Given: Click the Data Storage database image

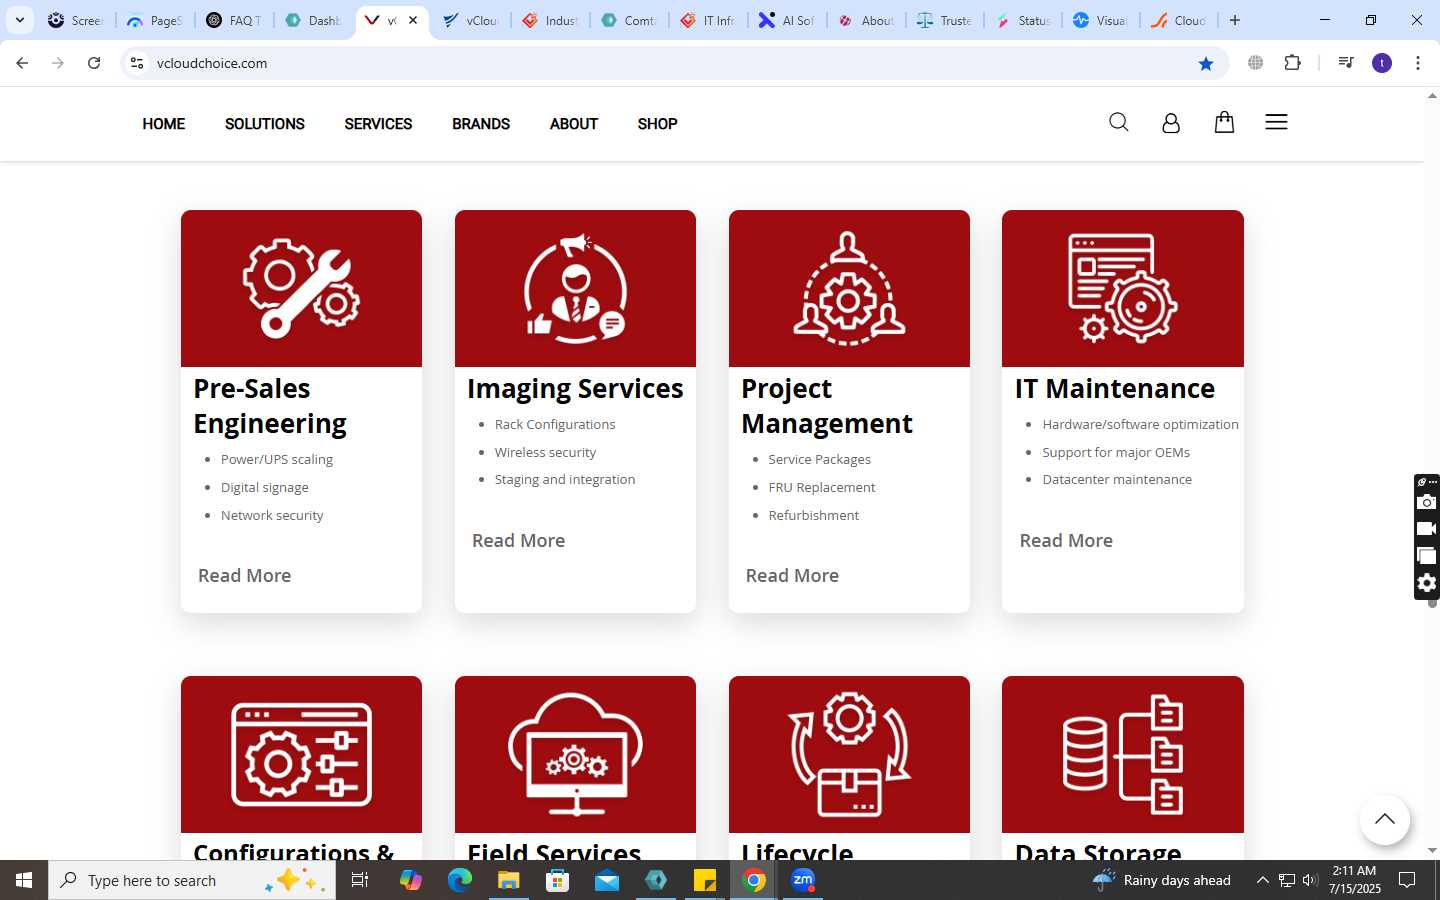Looking at the screenshot, I should coord(1123,754).
